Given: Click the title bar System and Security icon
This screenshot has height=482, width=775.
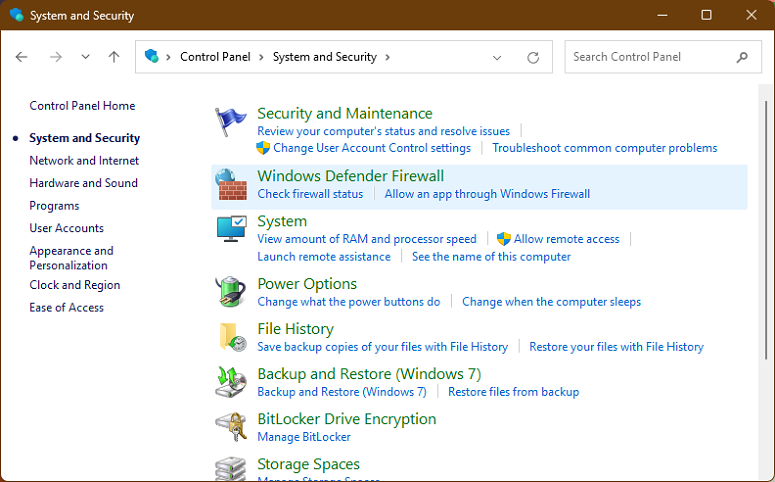Looking at the screenshot, I should tap(16, 15).
